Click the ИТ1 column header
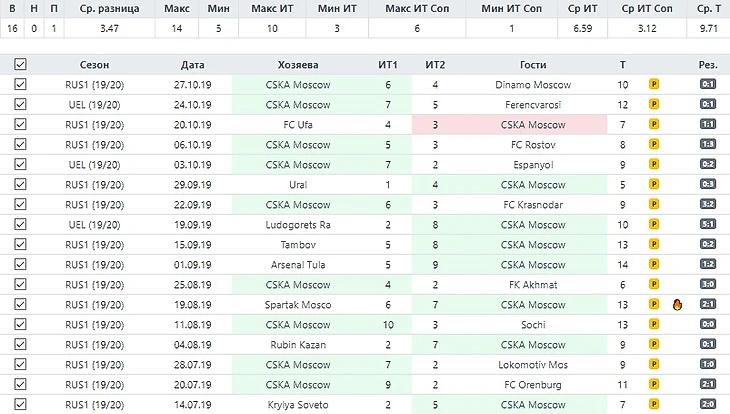The height and width of the screenshot is (414, 730). point(388,65)
